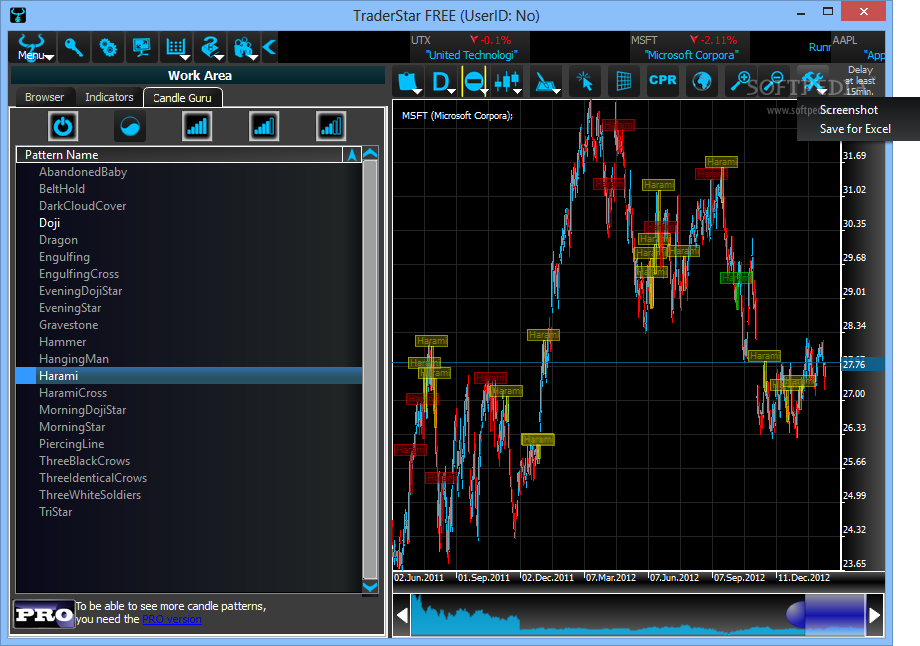Screen dimensions: 920x646
Task: Zoom out with the magnifier minus
Action: (776, 81)
